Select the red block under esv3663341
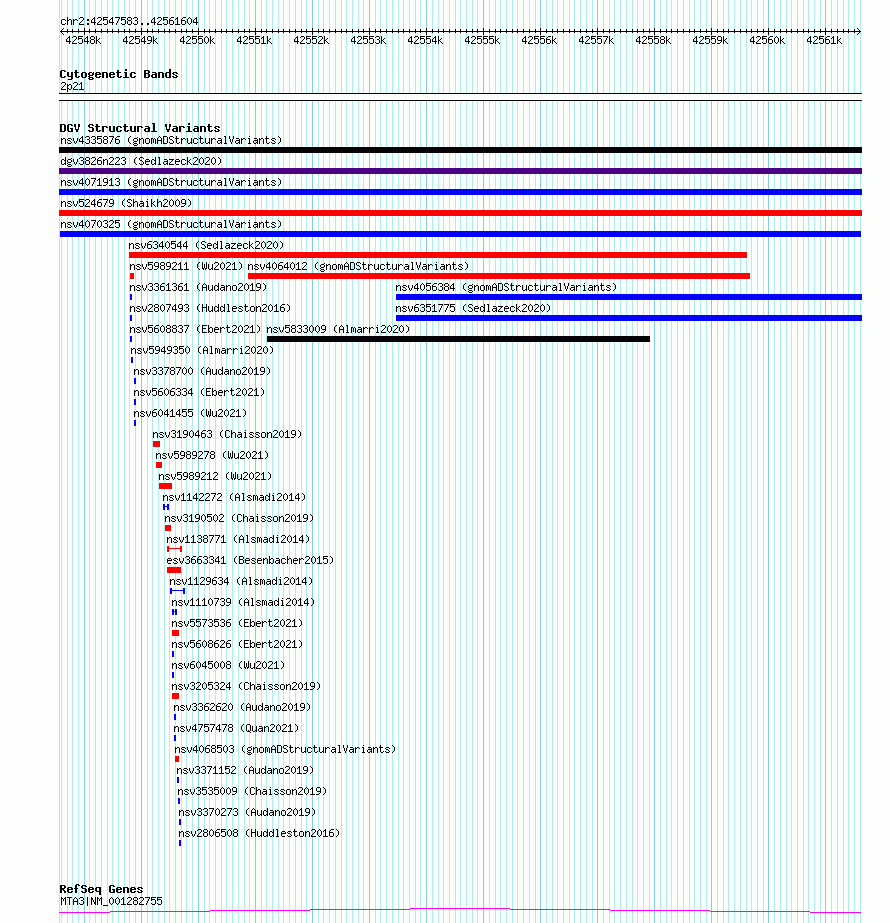 coord(174,570)
